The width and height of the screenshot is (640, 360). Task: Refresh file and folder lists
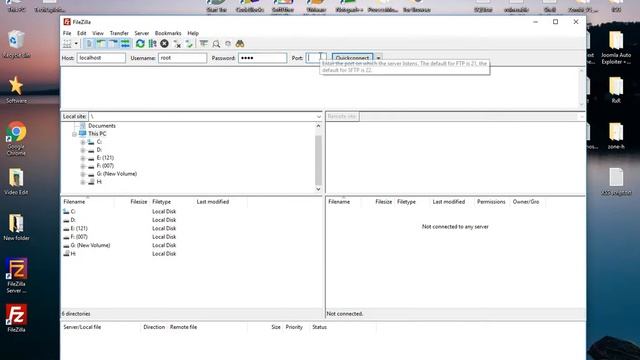pyautogui.click(x=140, y=44)
